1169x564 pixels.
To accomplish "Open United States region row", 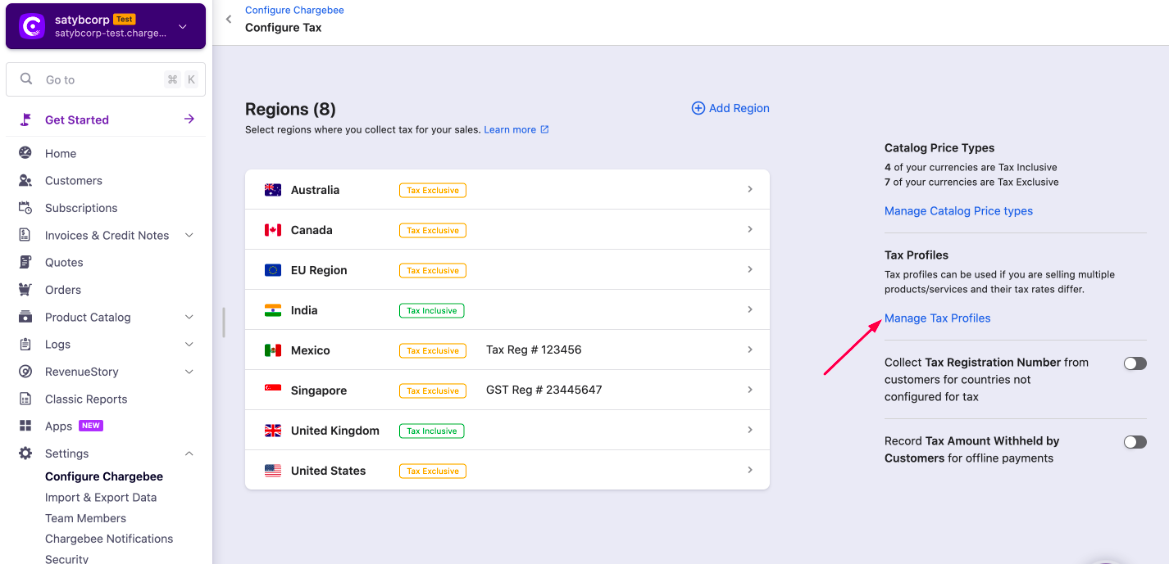I will (x=507, y=470).
